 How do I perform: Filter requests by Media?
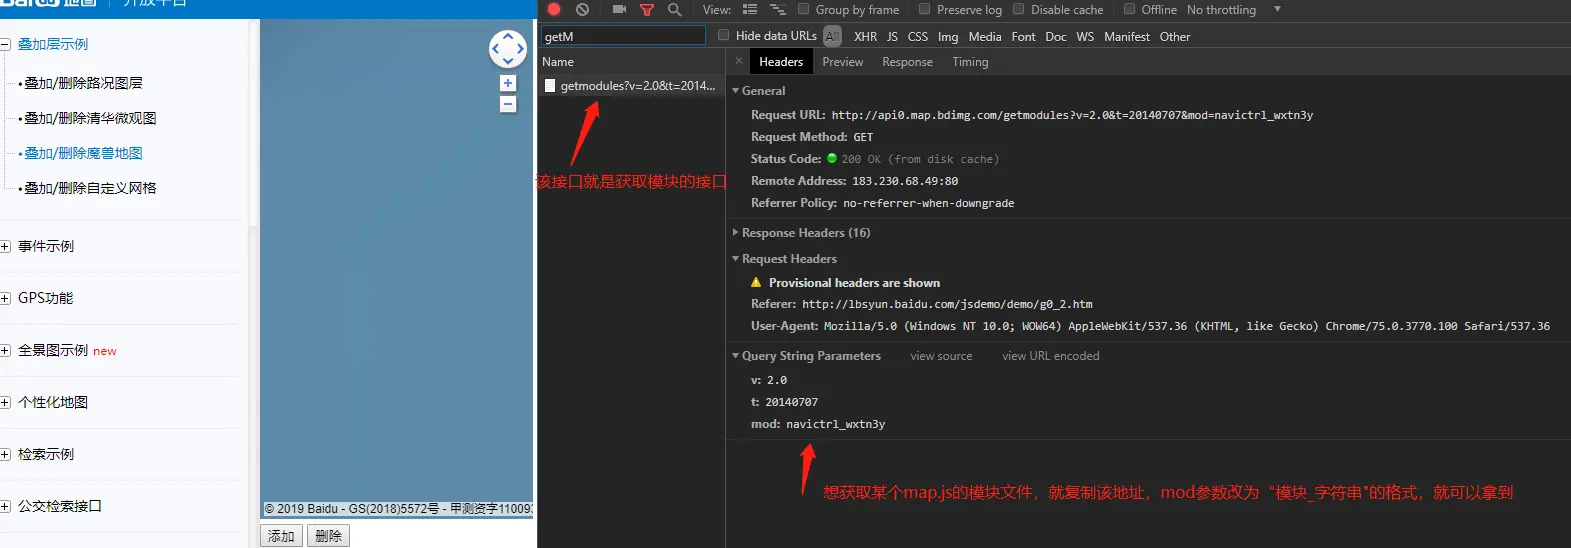tap(985, 37)
